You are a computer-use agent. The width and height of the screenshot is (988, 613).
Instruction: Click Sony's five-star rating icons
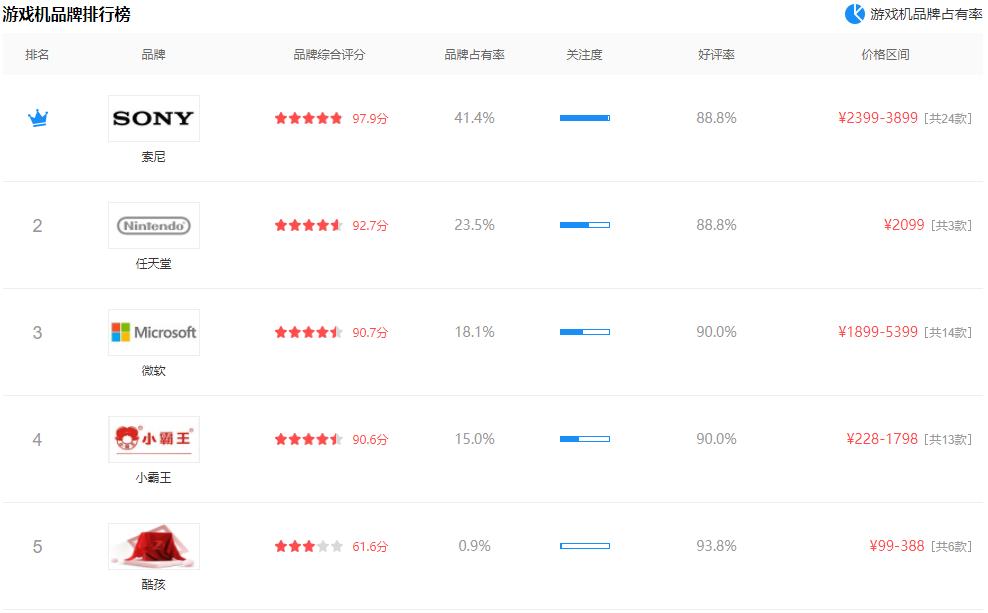coord(308,118)
